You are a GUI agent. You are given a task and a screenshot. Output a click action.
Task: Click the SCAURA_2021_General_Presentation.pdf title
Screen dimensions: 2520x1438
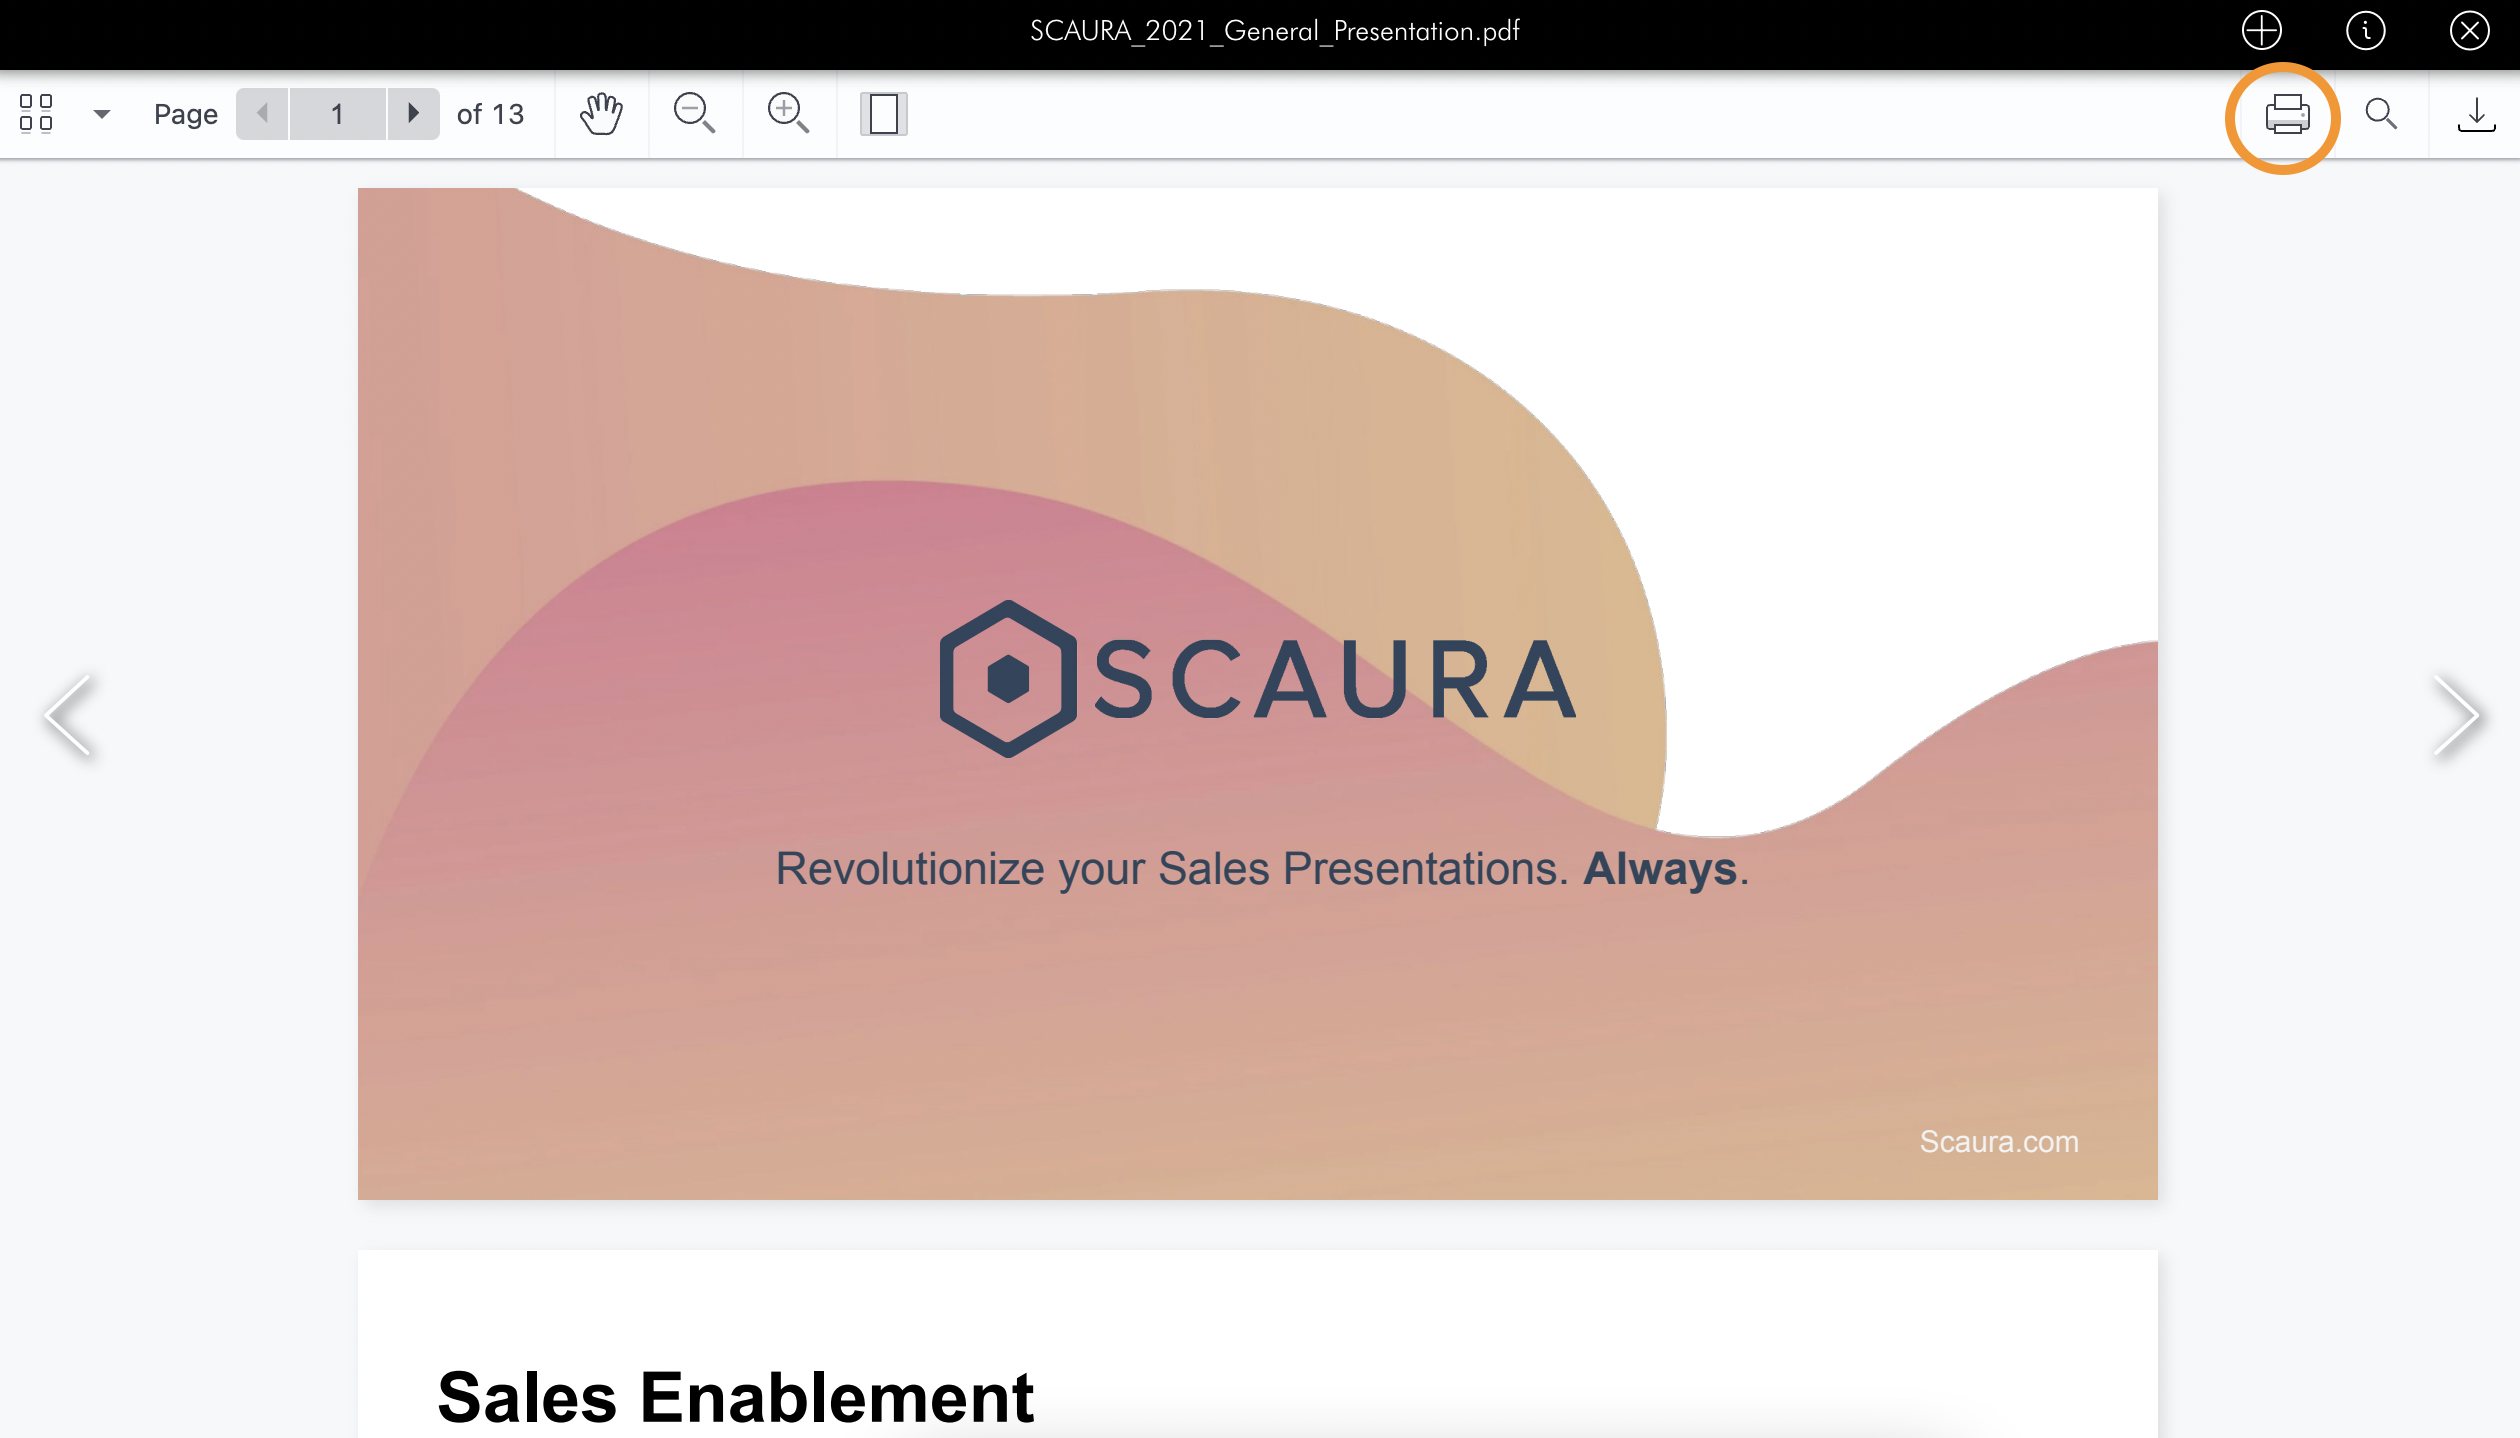point(1275,31)
